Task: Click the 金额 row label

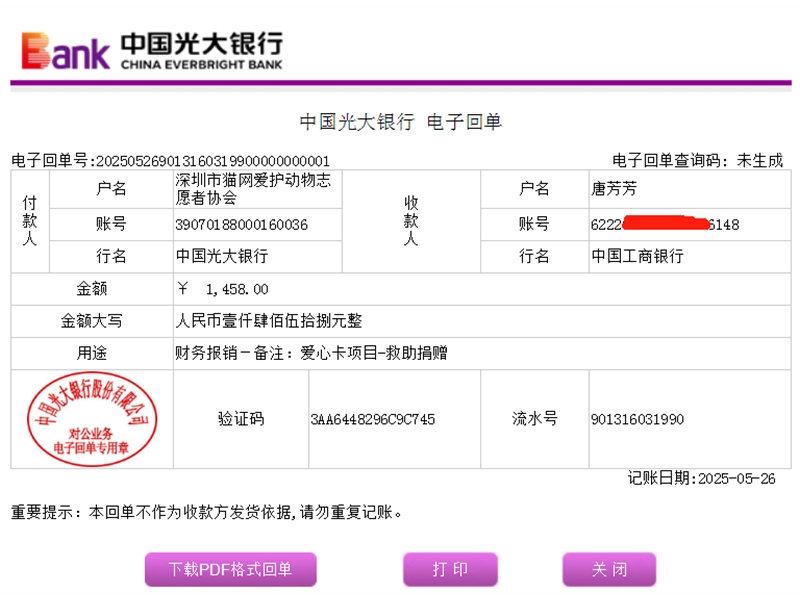Action: [92, 289]
